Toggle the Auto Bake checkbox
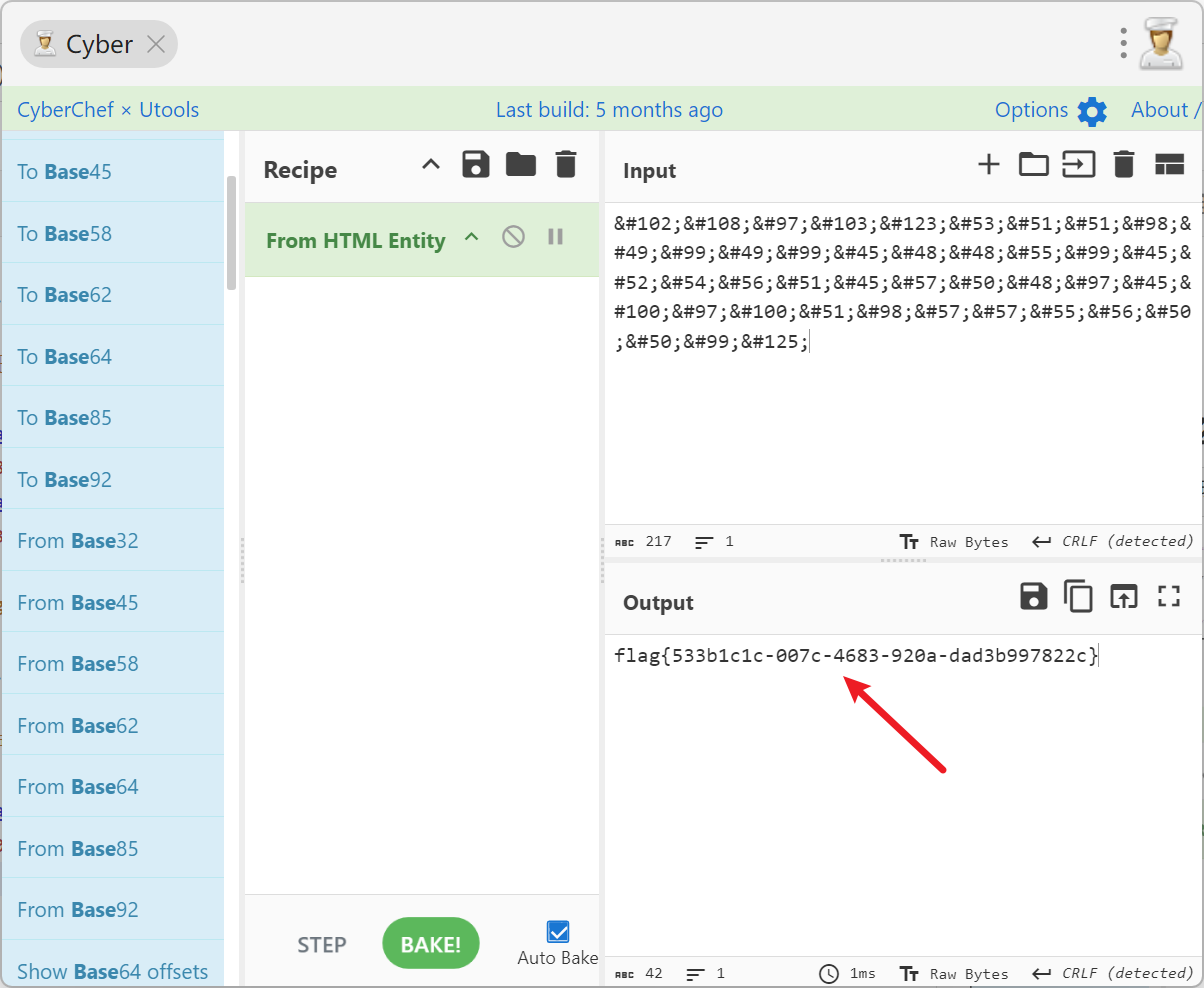Viewport: 1204px width, 988px height. (x=558, y=932)
